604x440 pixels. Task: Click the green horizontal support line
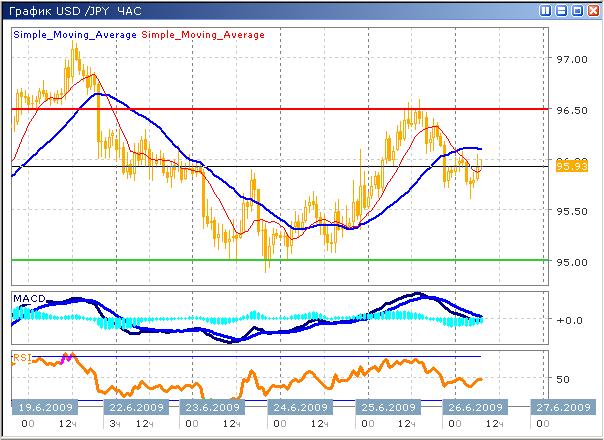tap(280, 260)
